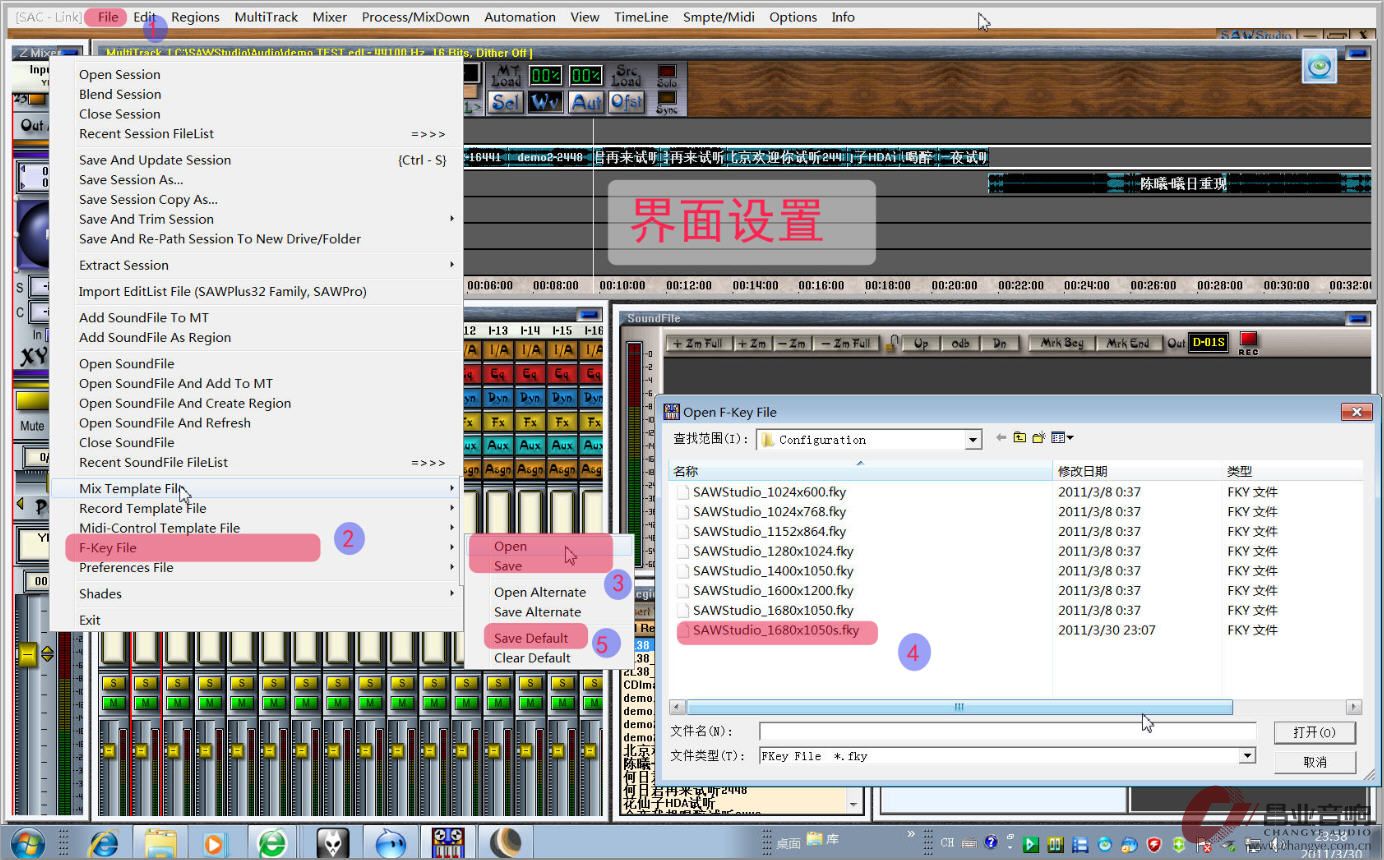
Task: Open the Automation menu
Action: point(519,17)
